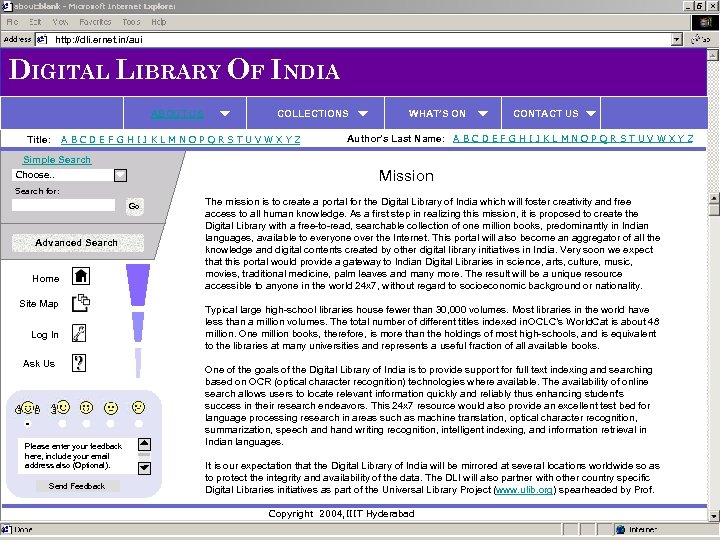Click the Go button beside address bar
720x540 pixels.
coord(702,39)
